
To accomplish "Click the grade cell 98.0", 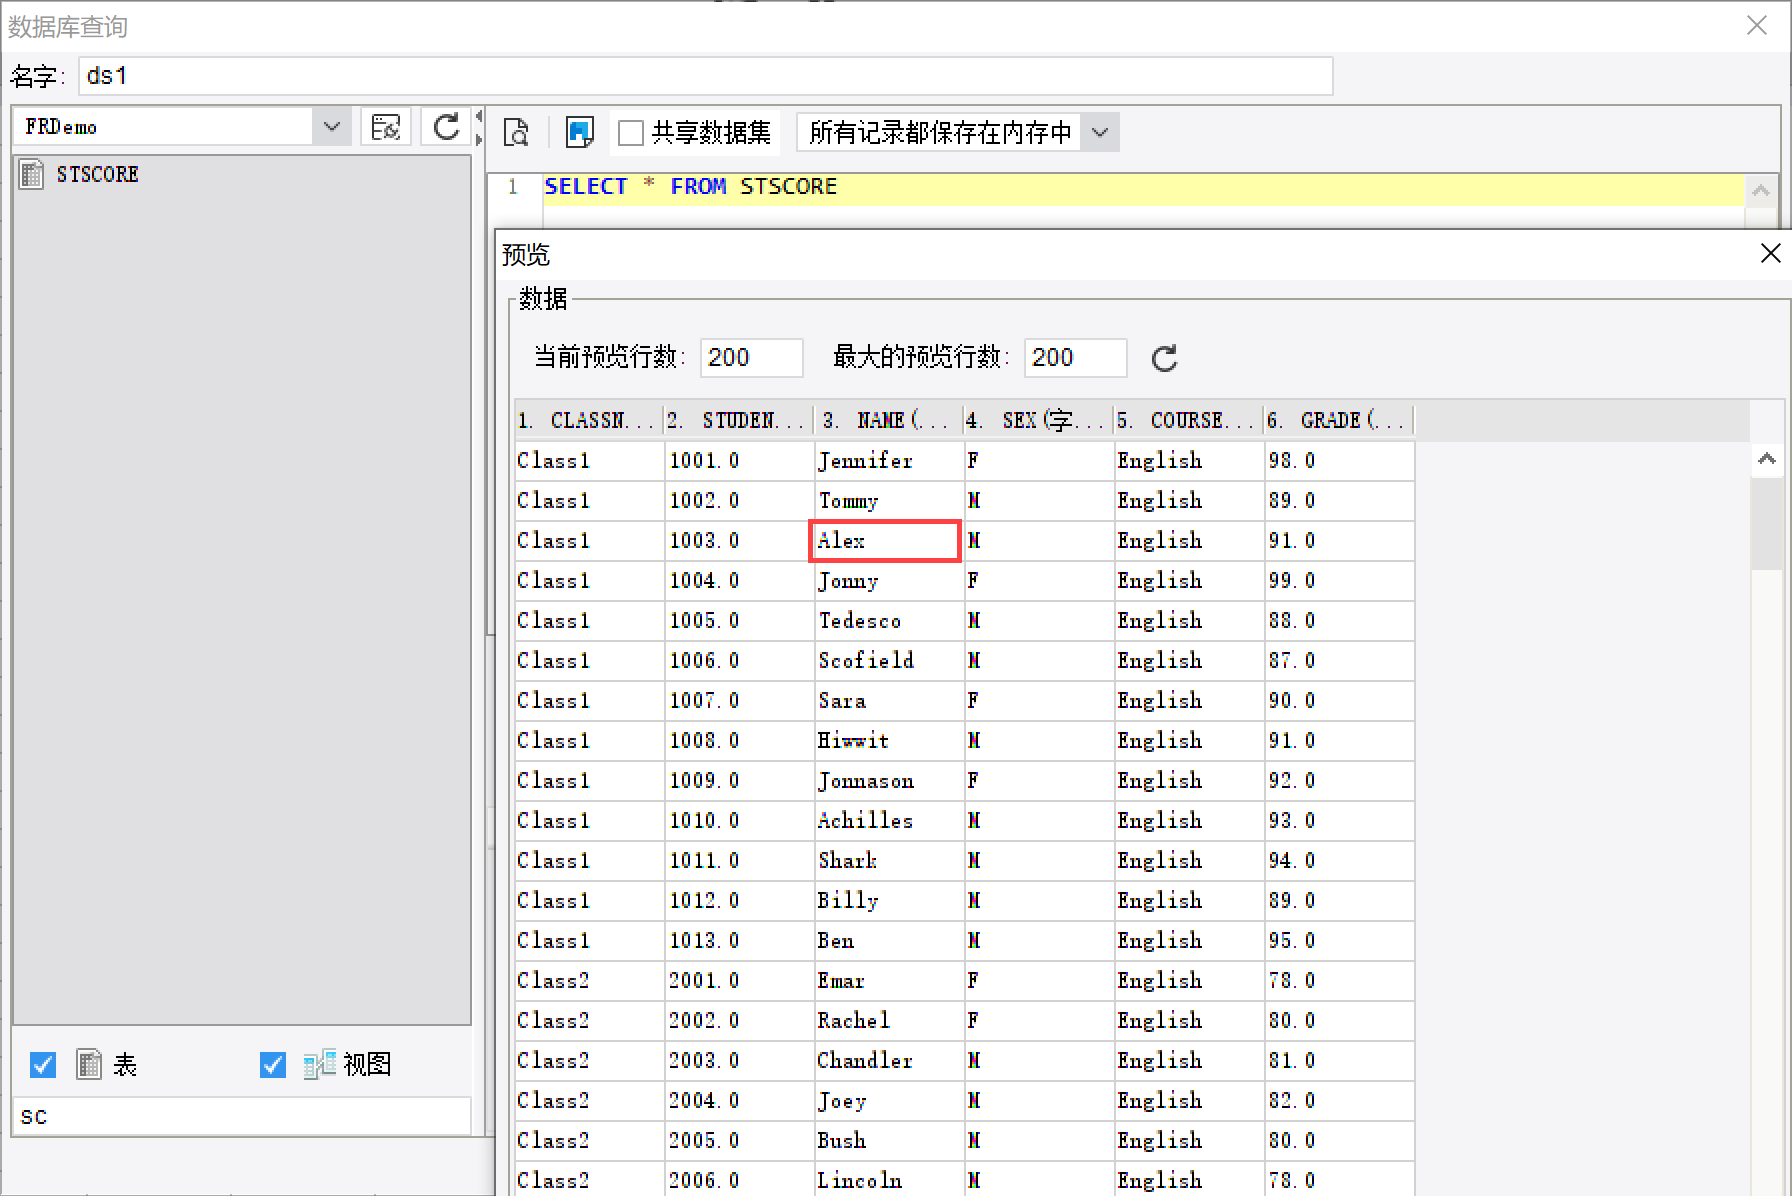I will point(1339,461).
